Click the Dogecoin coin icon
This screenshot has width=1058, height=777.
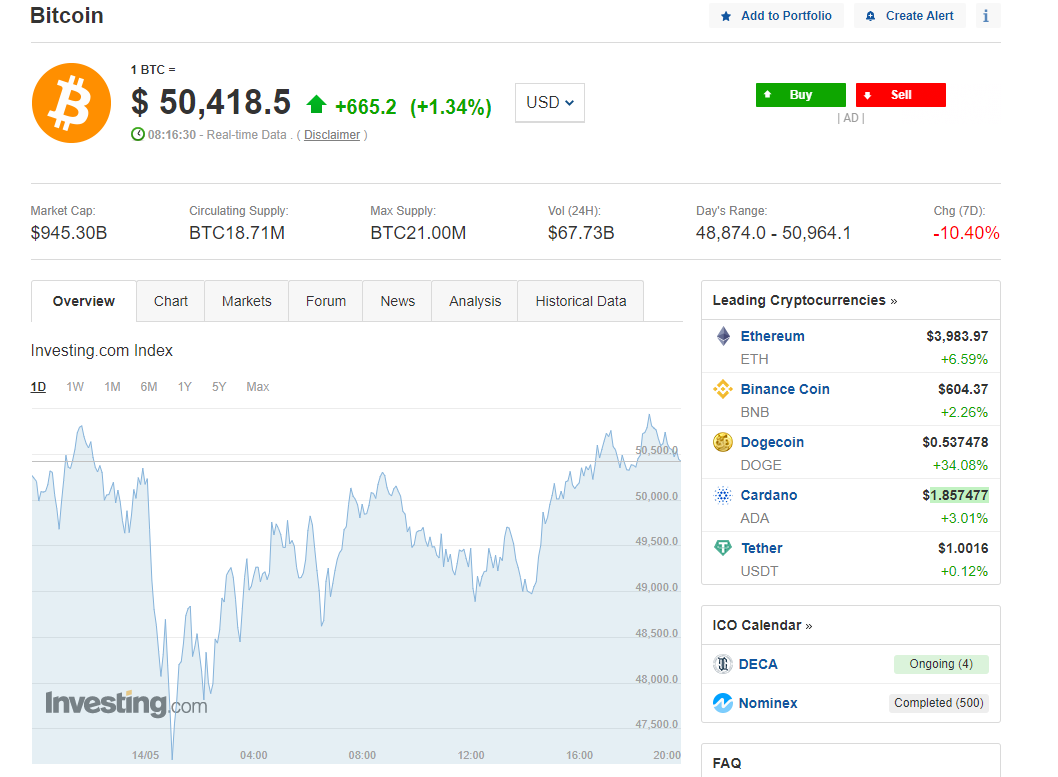point(723,442)
